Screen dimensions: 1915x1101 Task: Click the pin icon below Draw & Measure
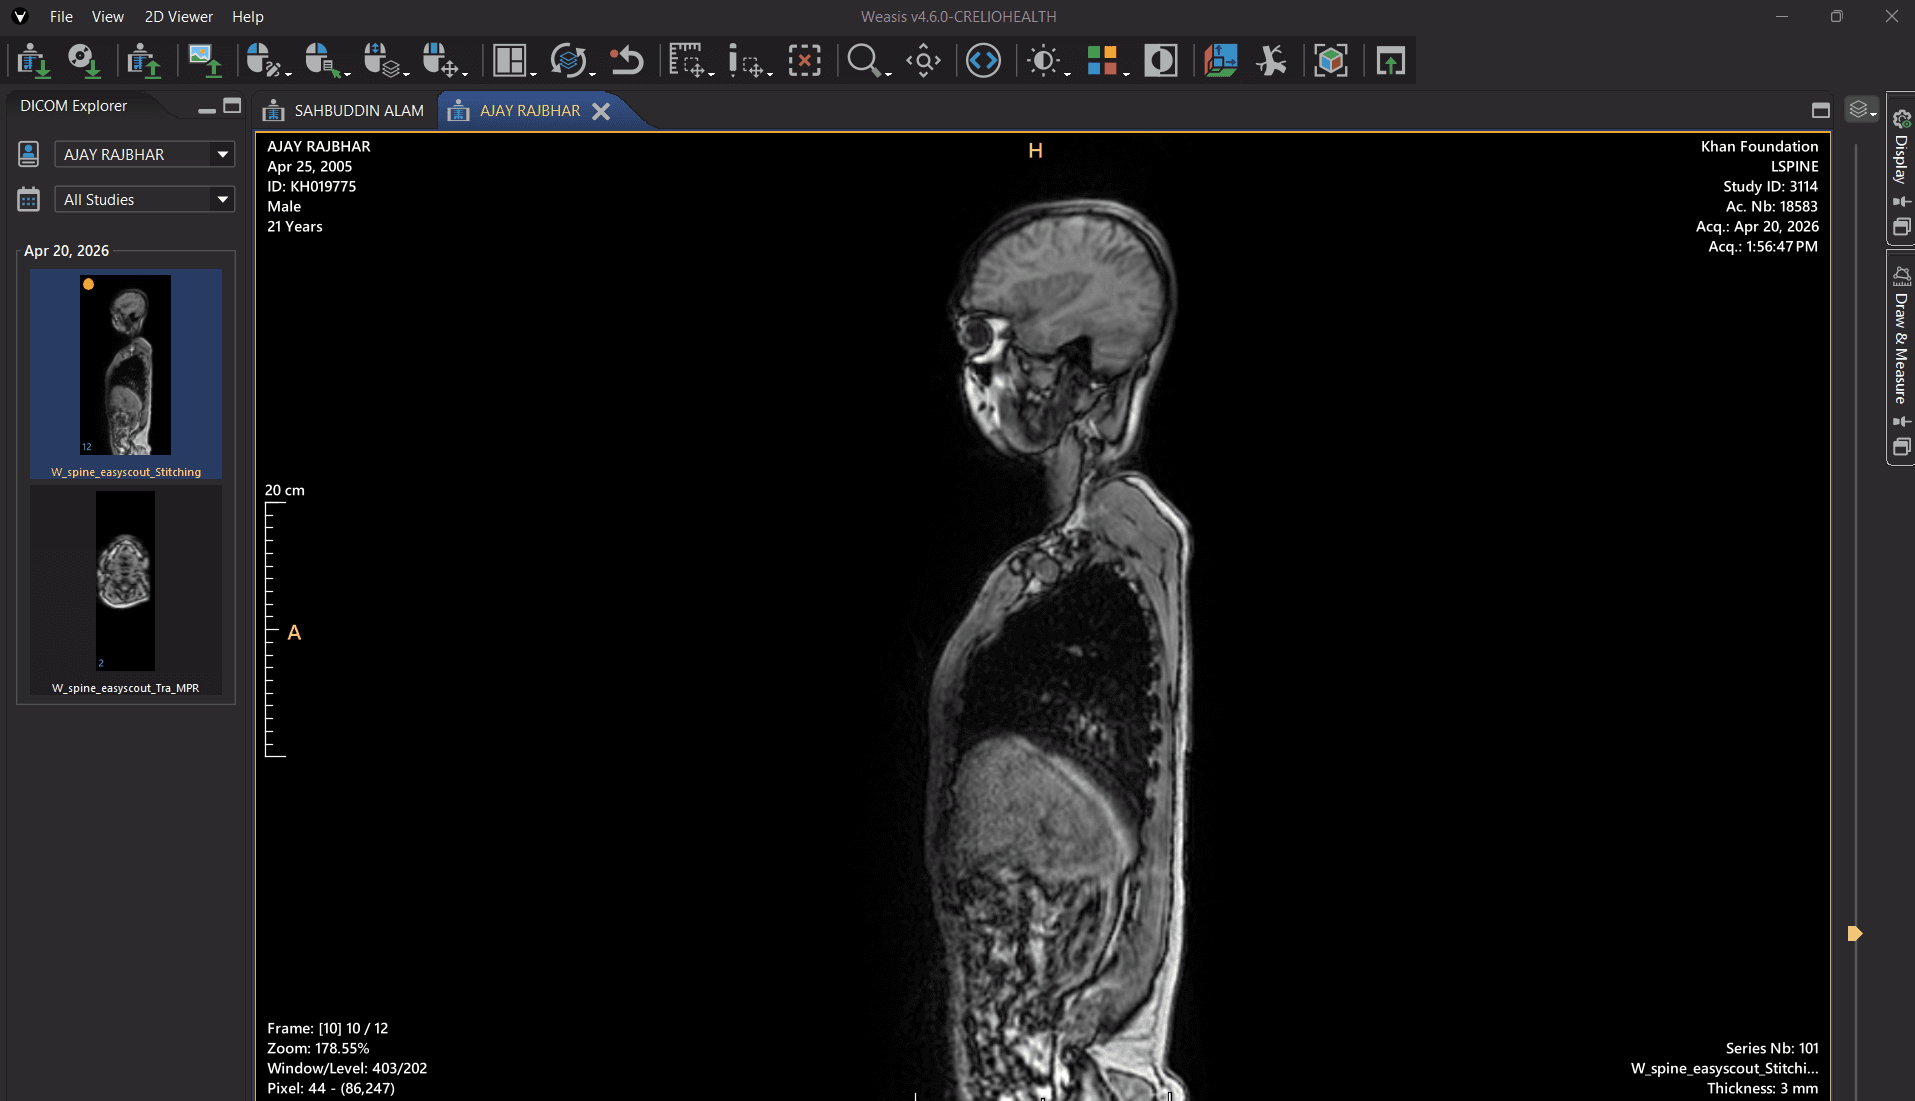pyautogui.click(x=1901, y=422)
